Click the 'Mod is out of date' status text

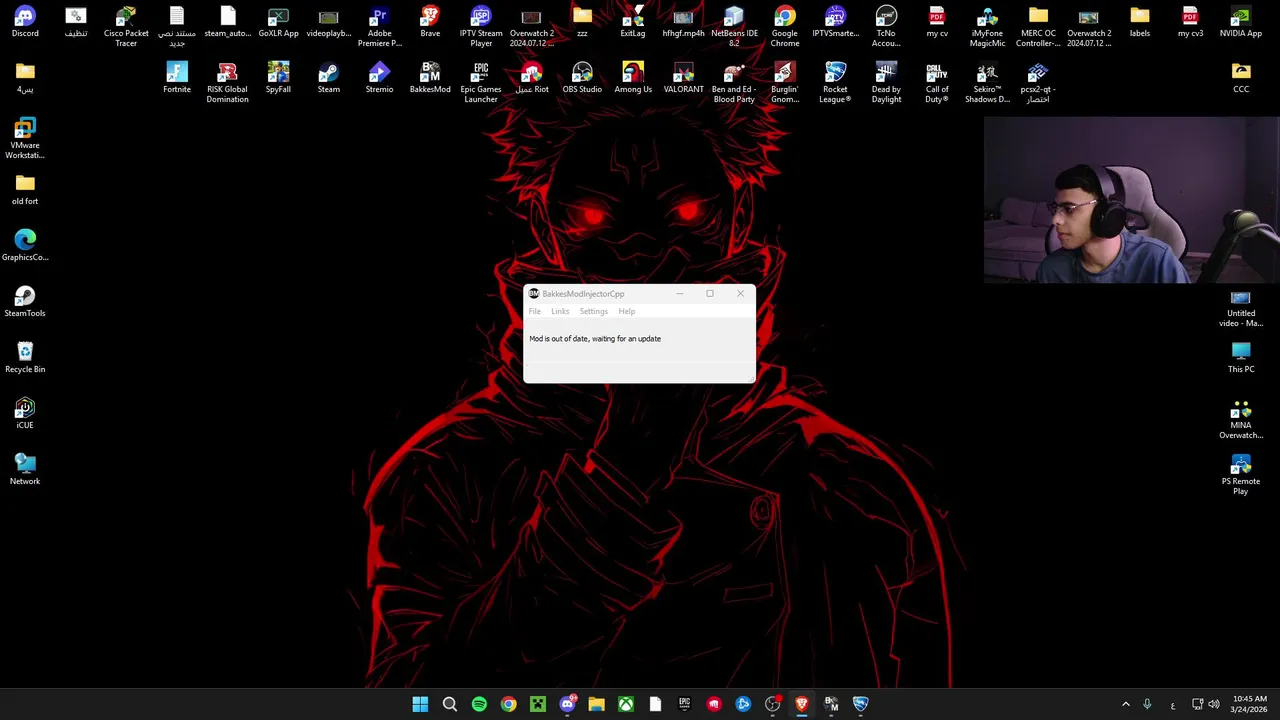(595, 338)
